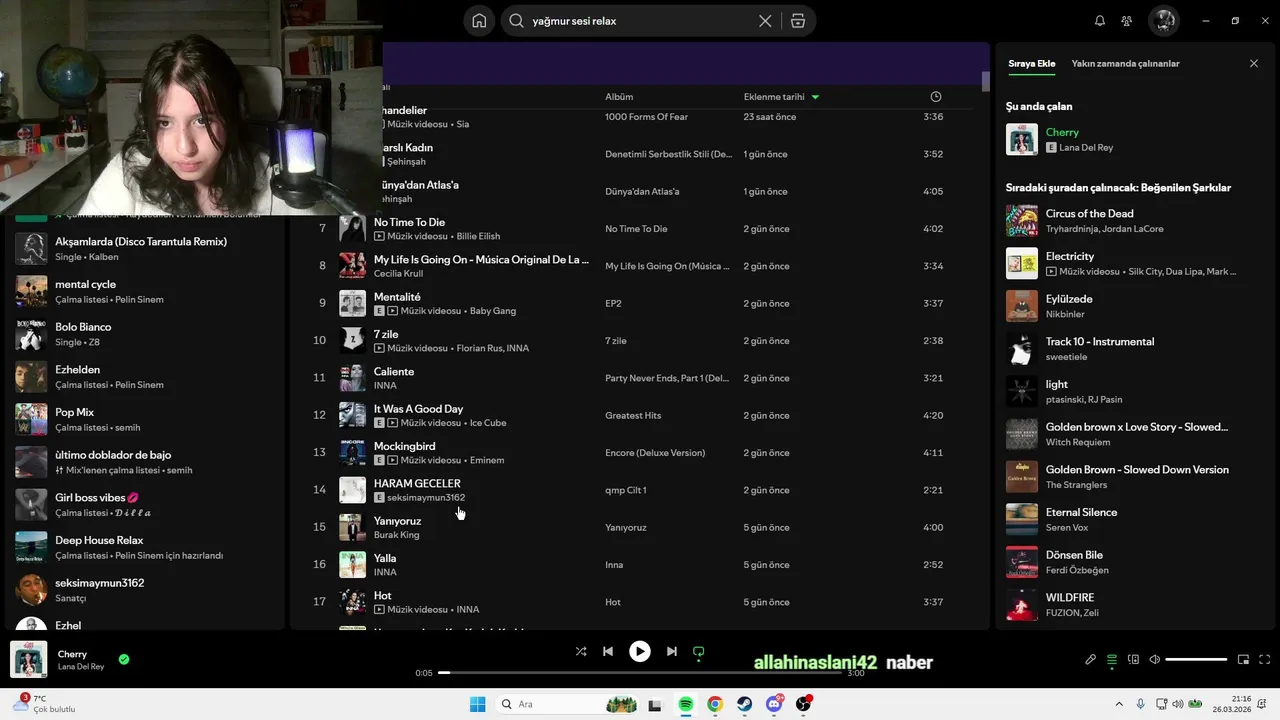The height and width of the screenshot is (720, 1280).
Task: Clear the search field with X
Action: coord(765,21)
